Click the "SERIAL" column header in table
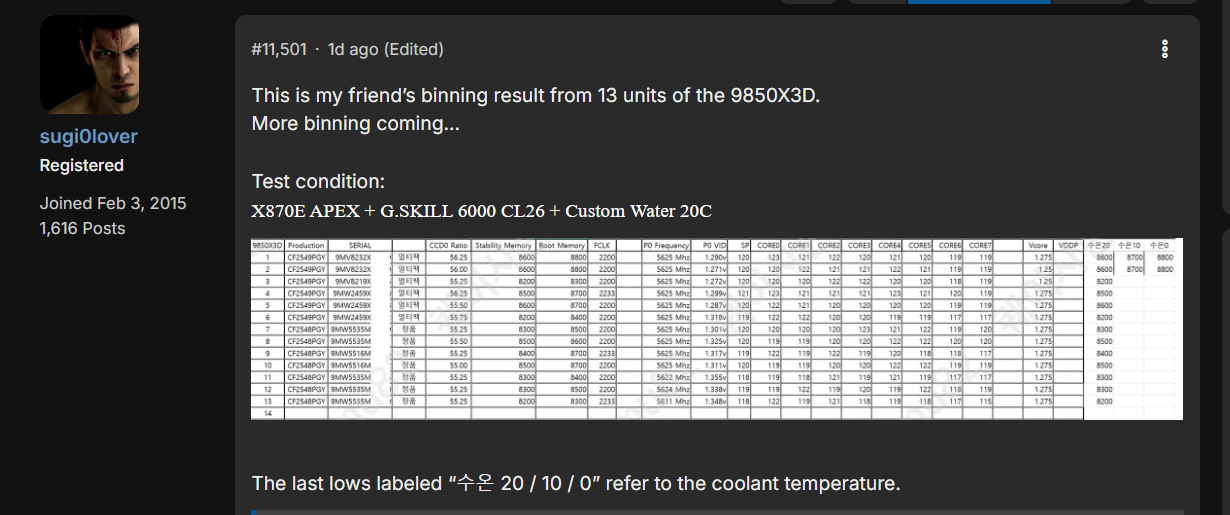The image size is (1230, 515). click(360, 245)
